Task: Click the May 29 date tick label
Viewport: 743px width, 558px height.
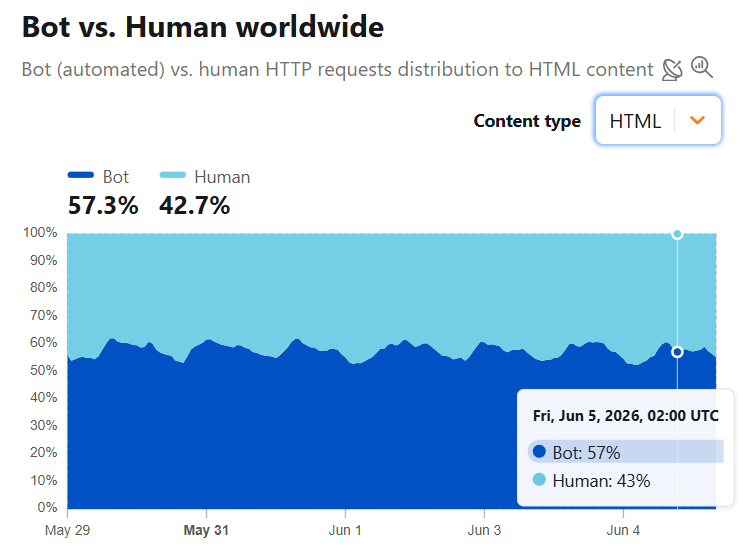Action: tap(67, 530)
